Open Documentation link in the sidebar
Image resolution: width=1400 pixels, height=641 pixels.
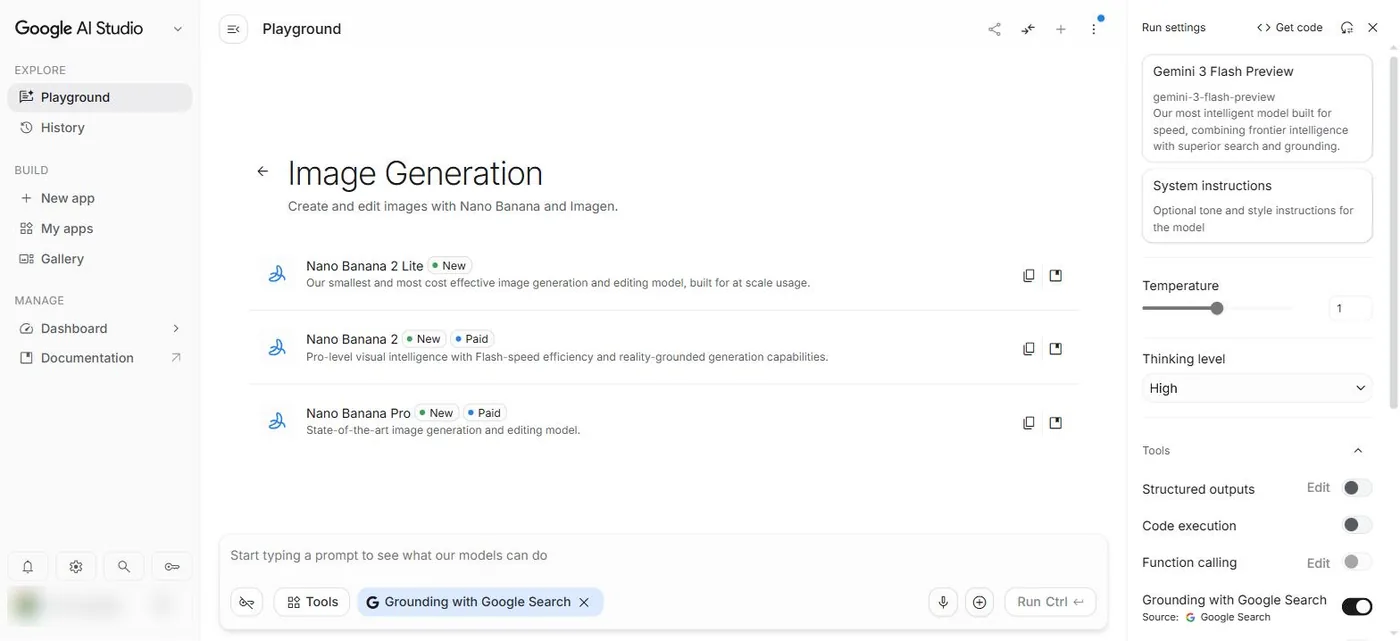(x=99, y=358)
